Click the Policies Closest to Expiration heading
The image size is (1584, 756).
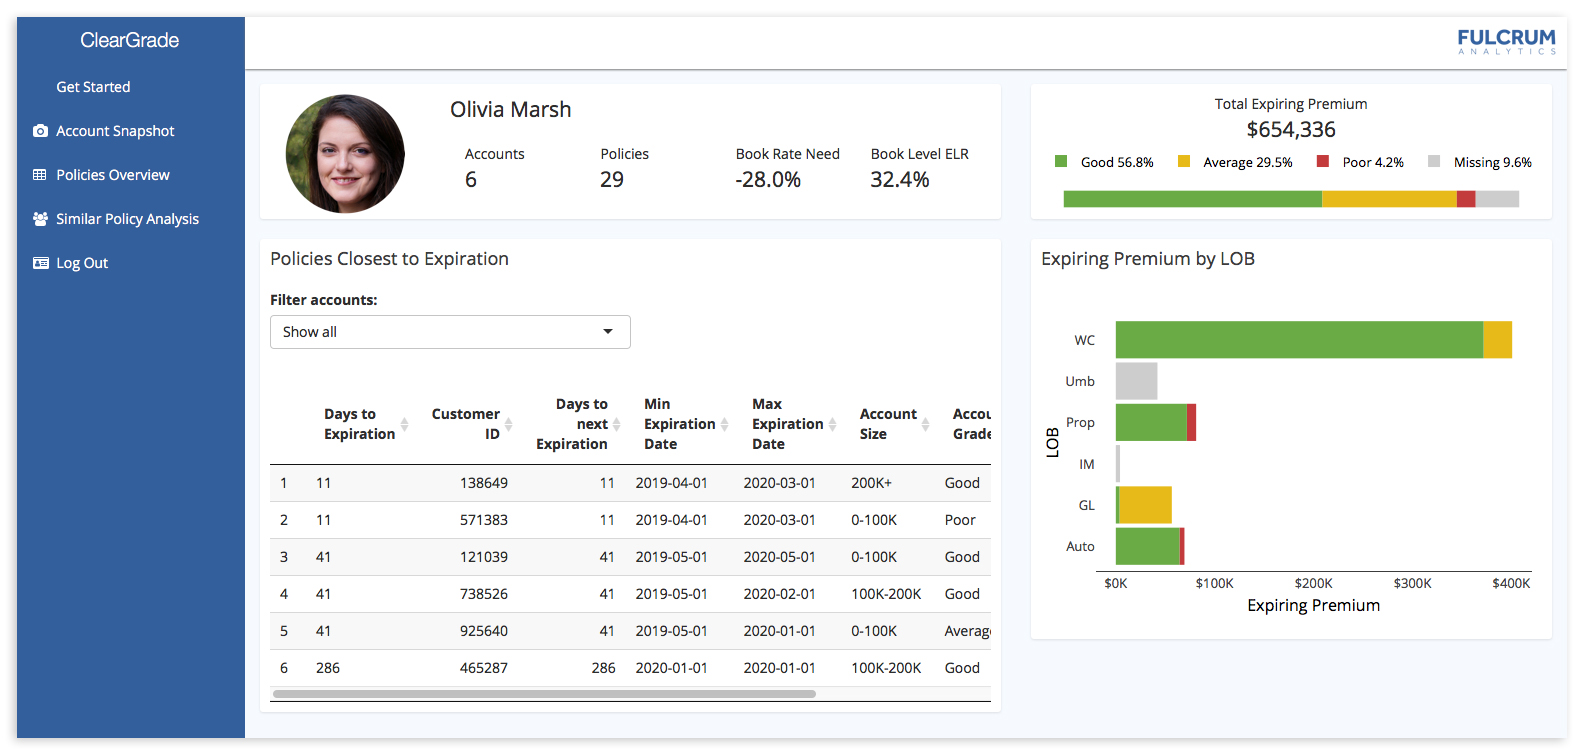tap(389, 259)
